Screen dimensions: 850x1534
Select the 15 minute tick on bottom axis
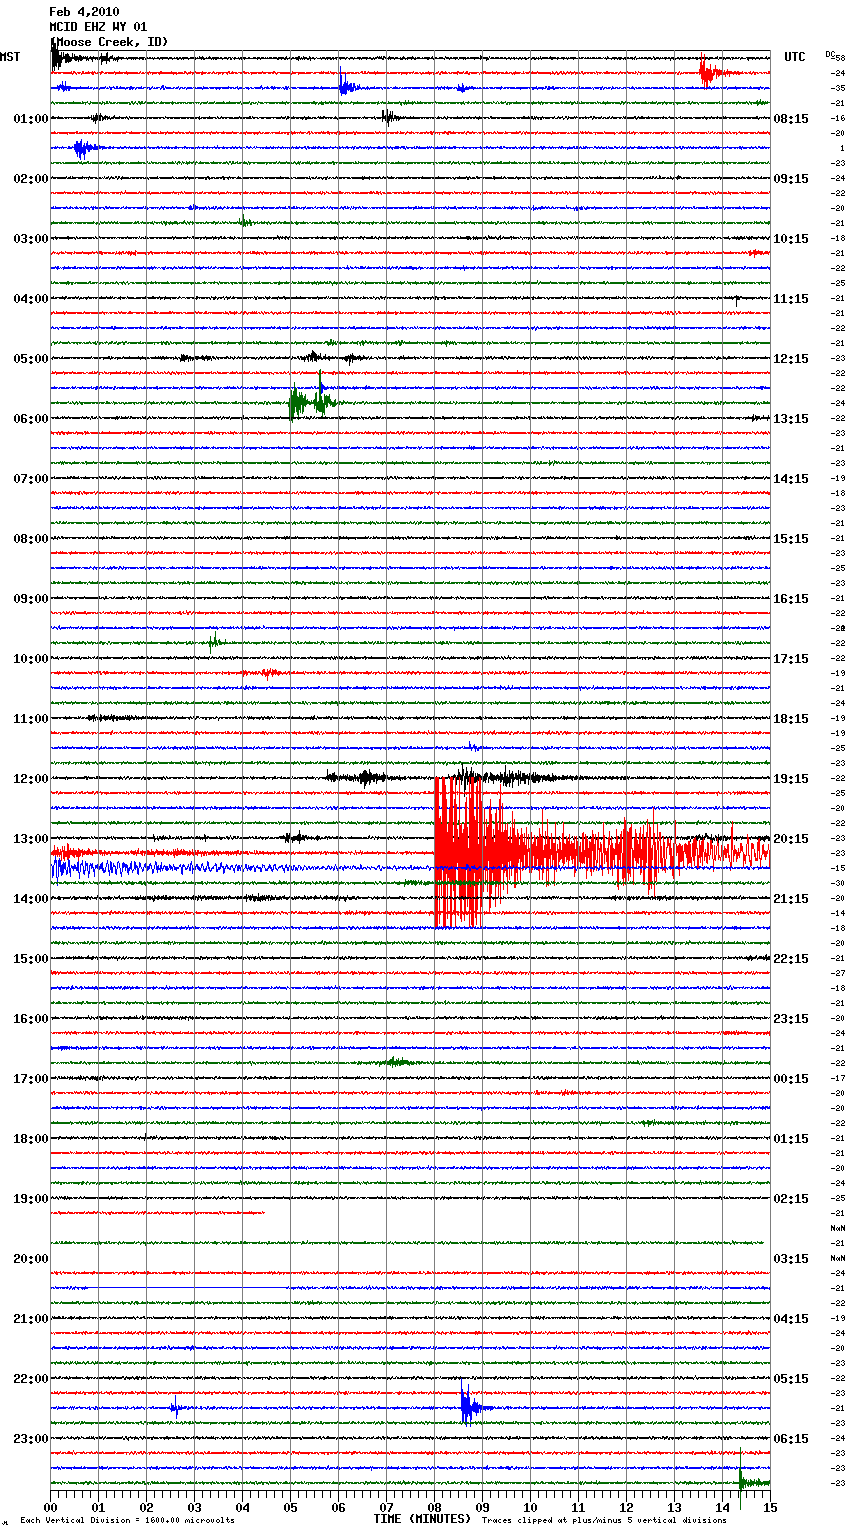[x=769, y=1507]
